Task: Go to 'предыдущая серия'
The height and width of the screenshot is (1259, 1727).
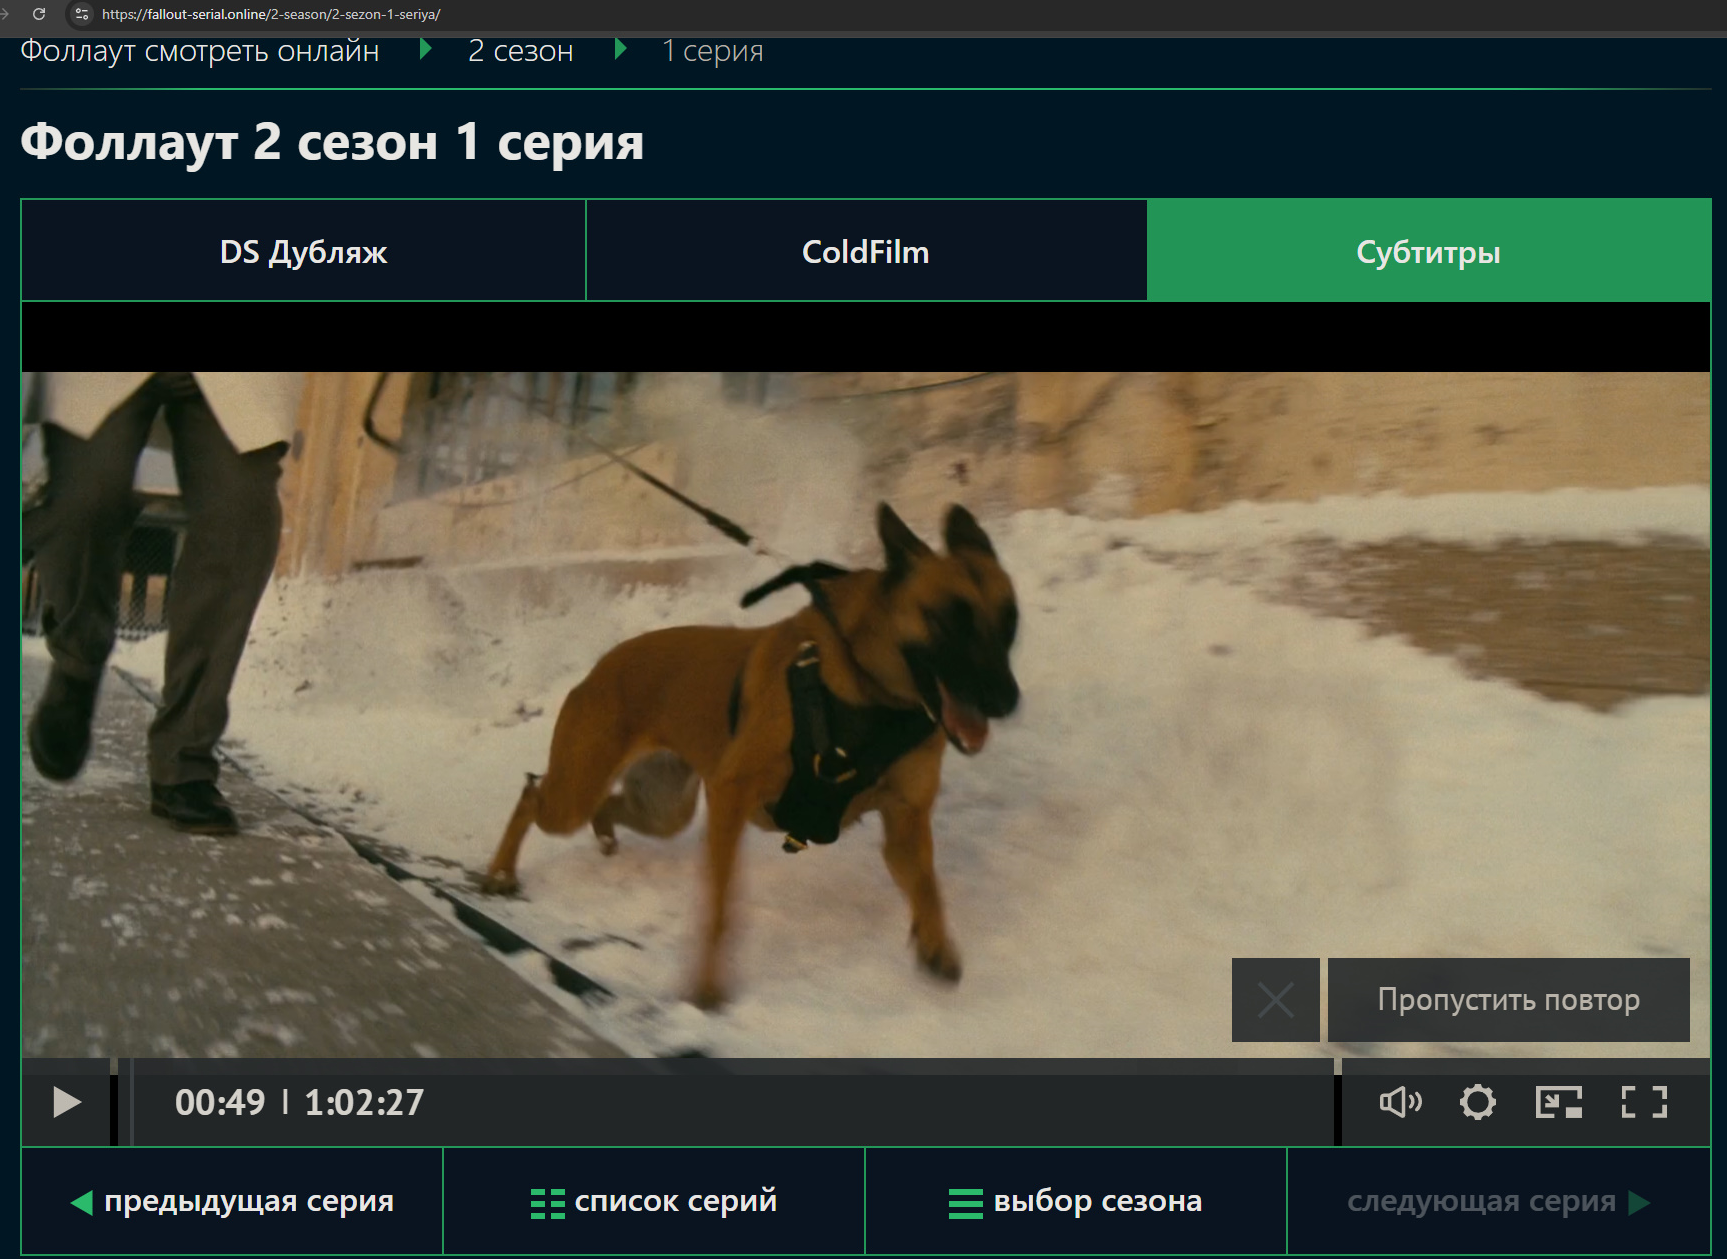Action: pos(232,1201)
